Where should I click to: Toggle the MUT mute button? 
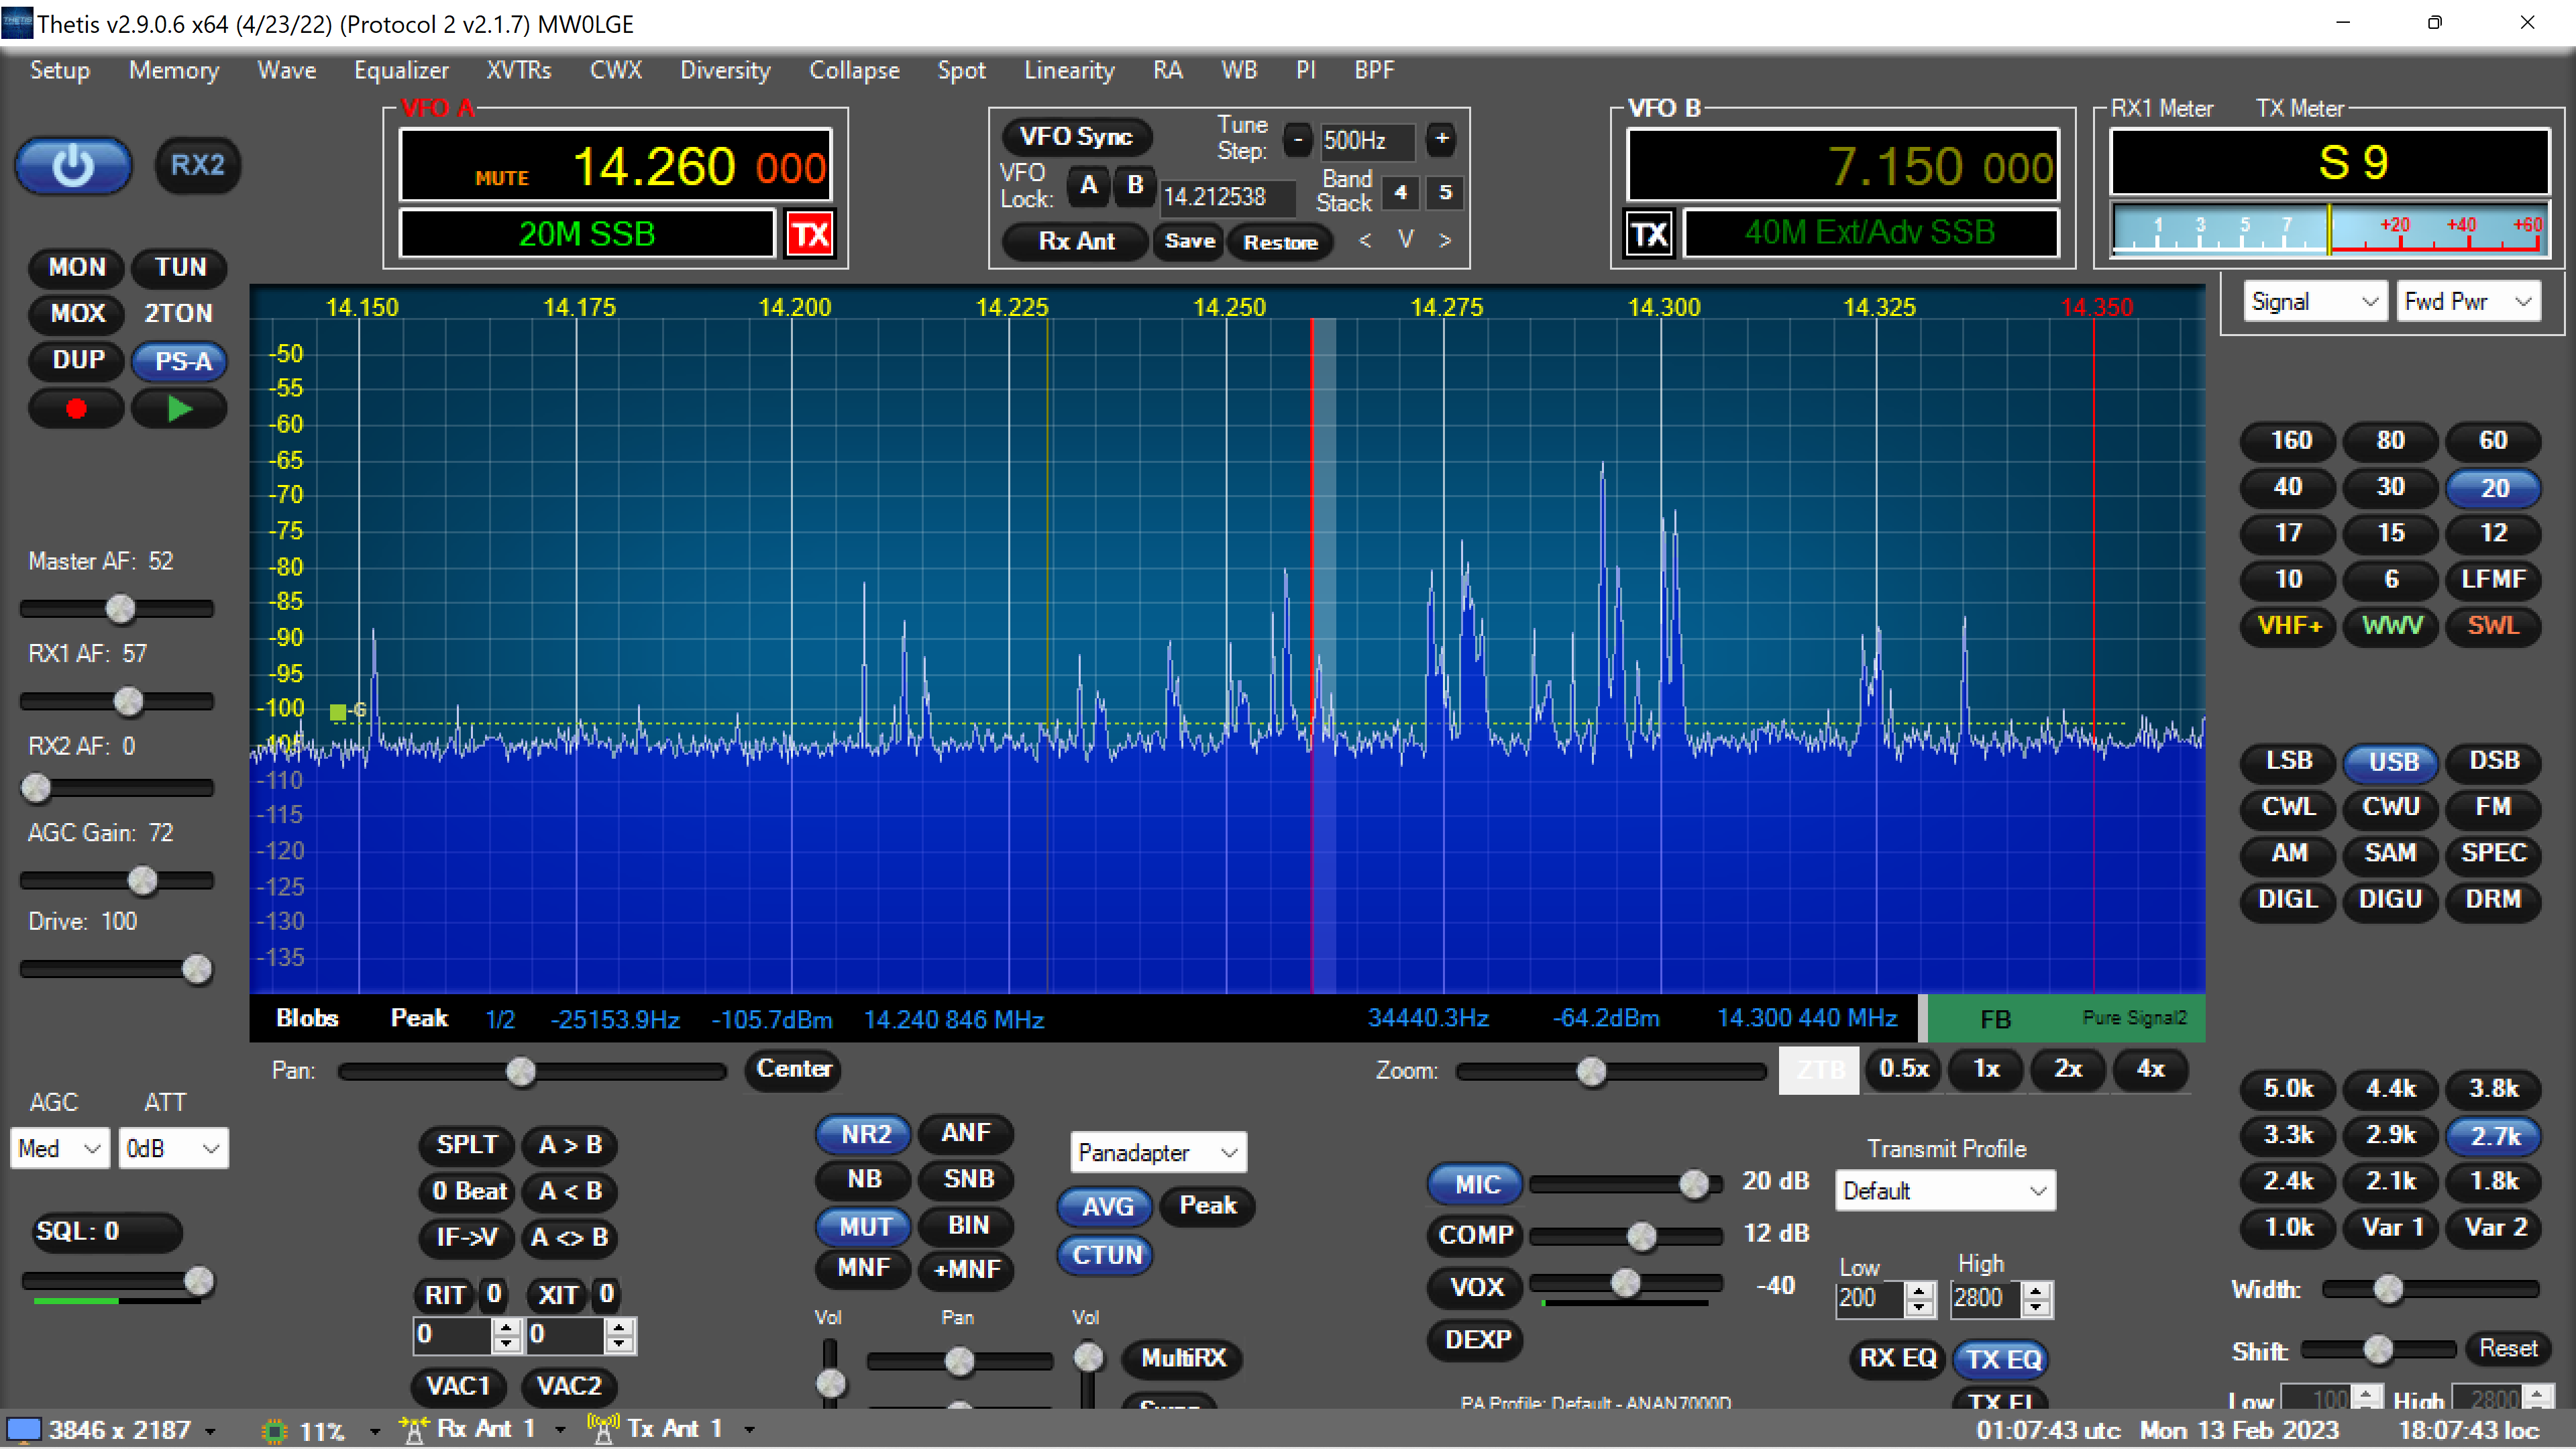(865, 1226)
